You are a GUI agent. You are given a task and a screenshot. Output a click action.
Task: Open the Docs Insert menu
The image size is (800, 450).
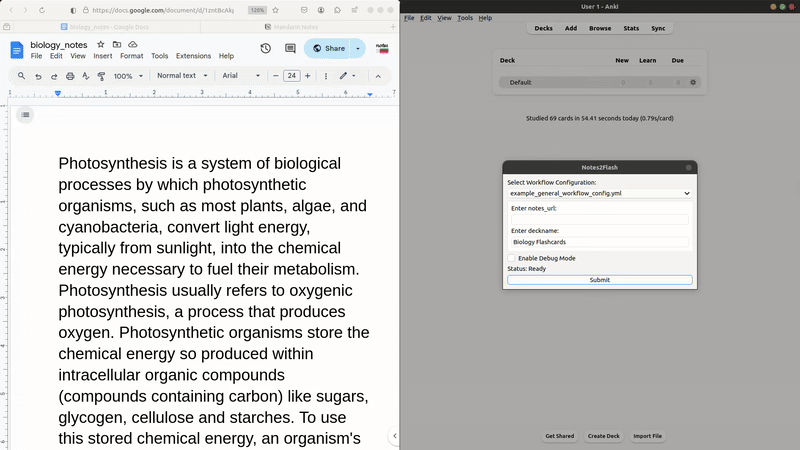pyautogui.click(x=103, y=56)
